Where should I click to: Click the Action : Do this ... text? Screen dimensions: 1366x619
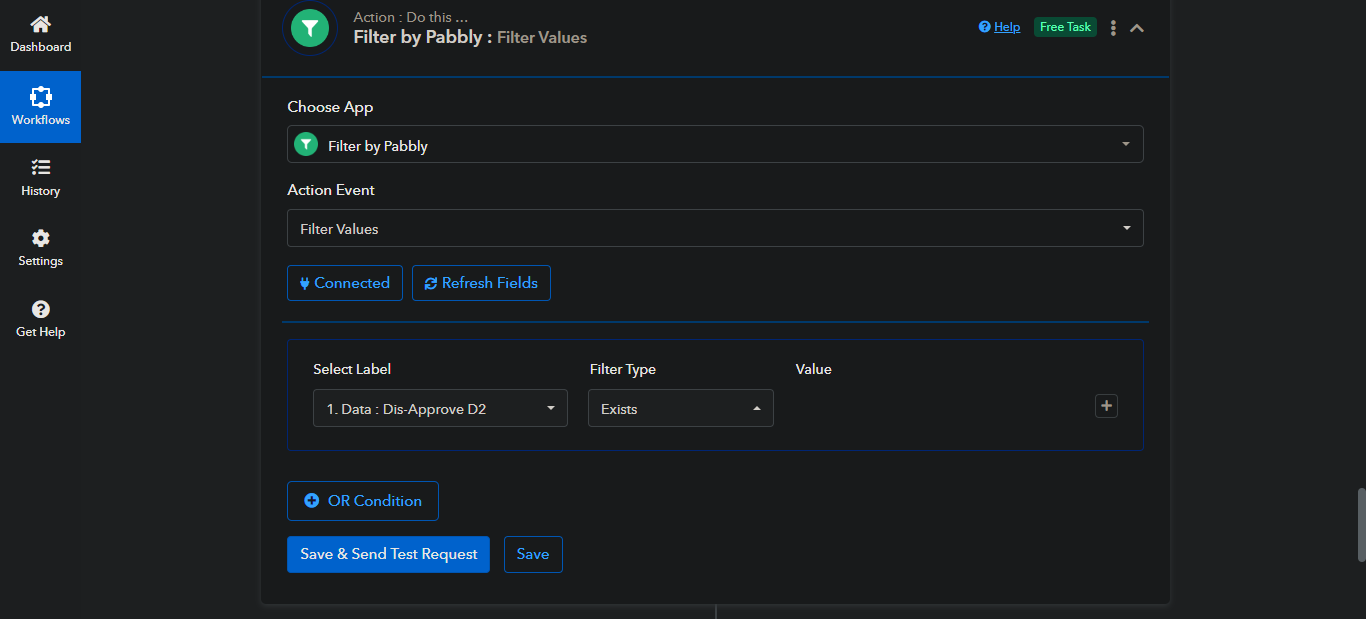coord(410,17)
